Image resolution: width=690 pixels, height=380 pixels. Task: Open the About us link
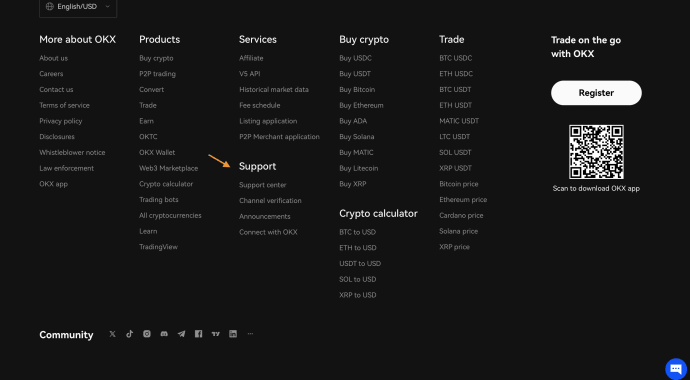click(x=54, y=58)
